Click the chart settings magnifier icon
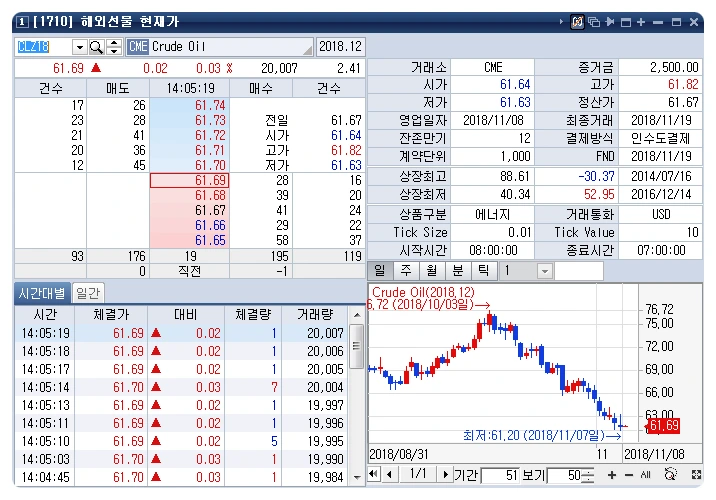Viewport: 716px width, 500px height. point(670,474)
